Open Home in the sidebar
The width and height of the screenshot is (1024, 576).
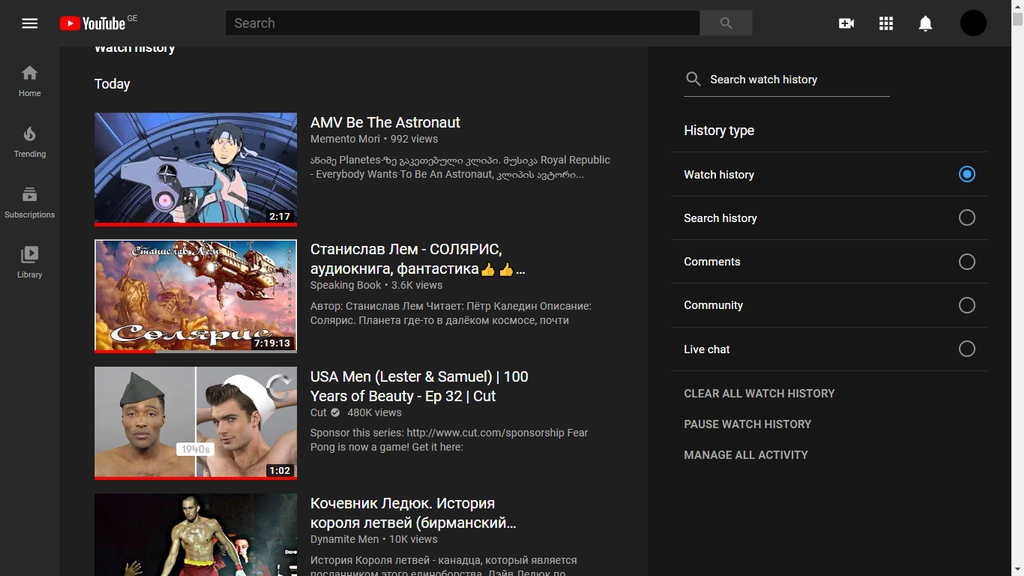click(29, 81)
